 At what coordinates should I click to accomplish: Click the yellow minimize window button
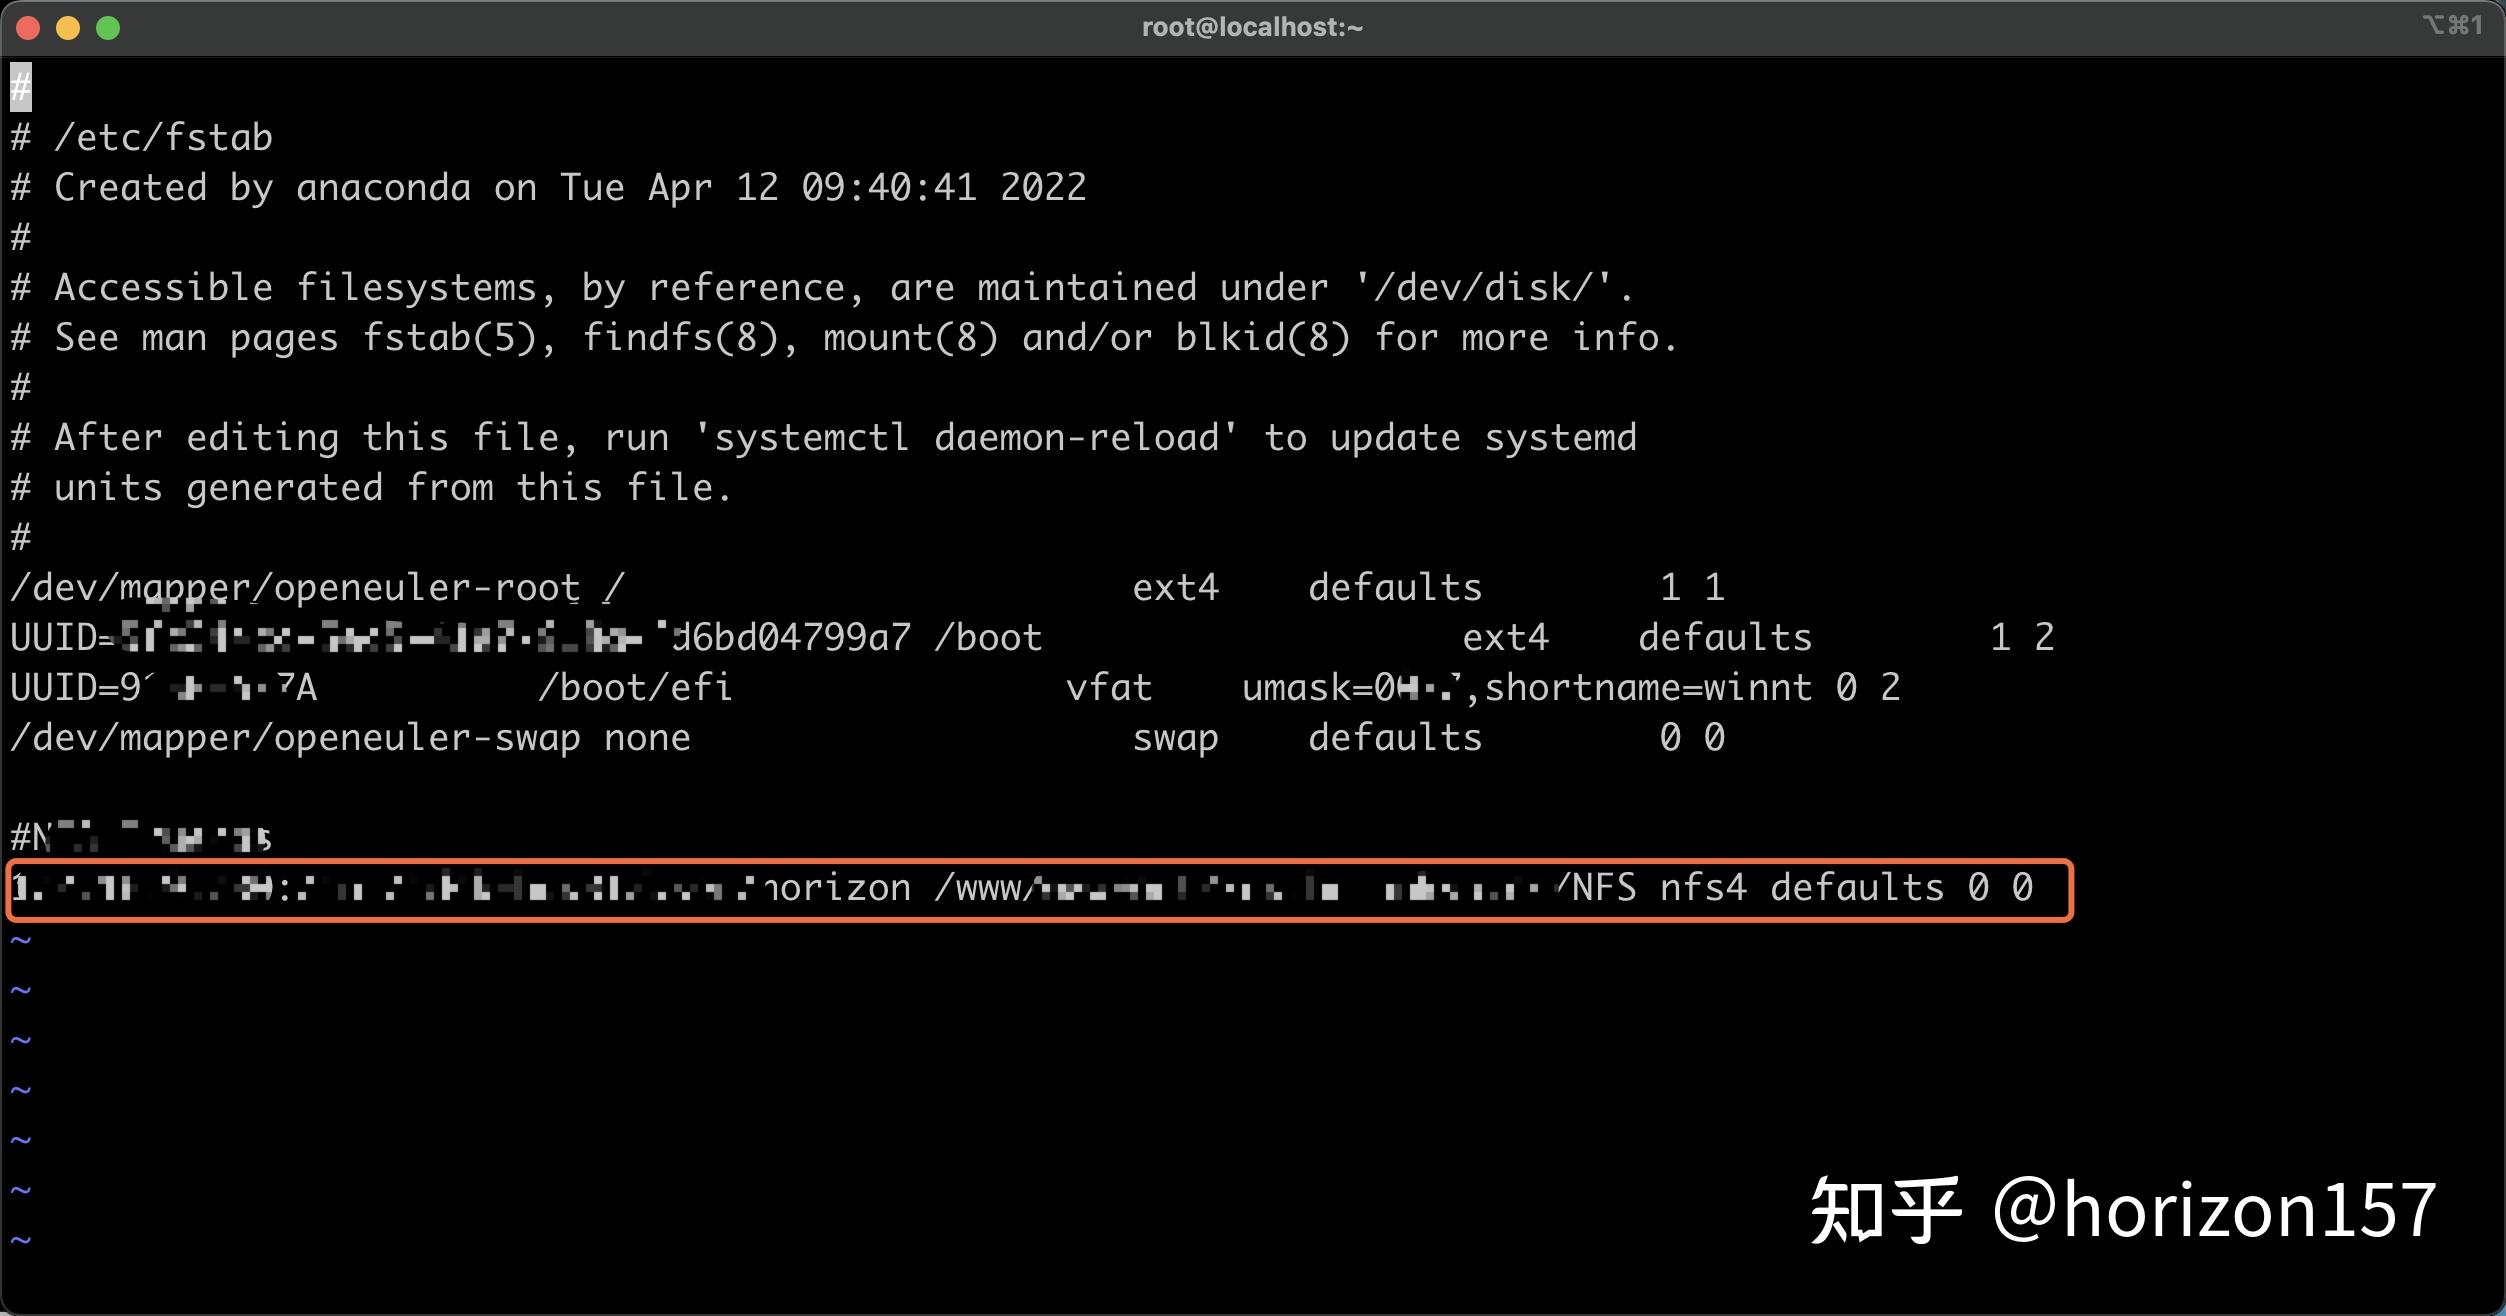[x=68, y=28]
